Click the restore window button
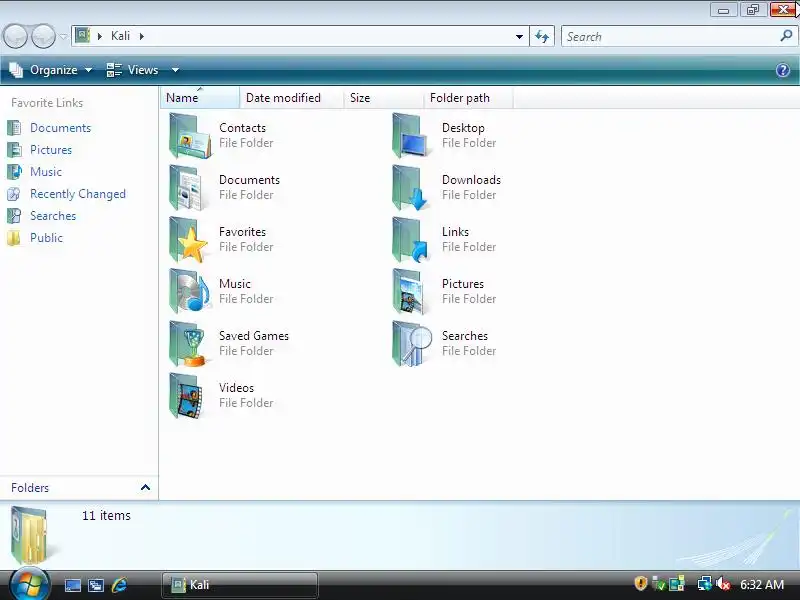This screenshot has height=600, width=800. [x=753, y=10]
